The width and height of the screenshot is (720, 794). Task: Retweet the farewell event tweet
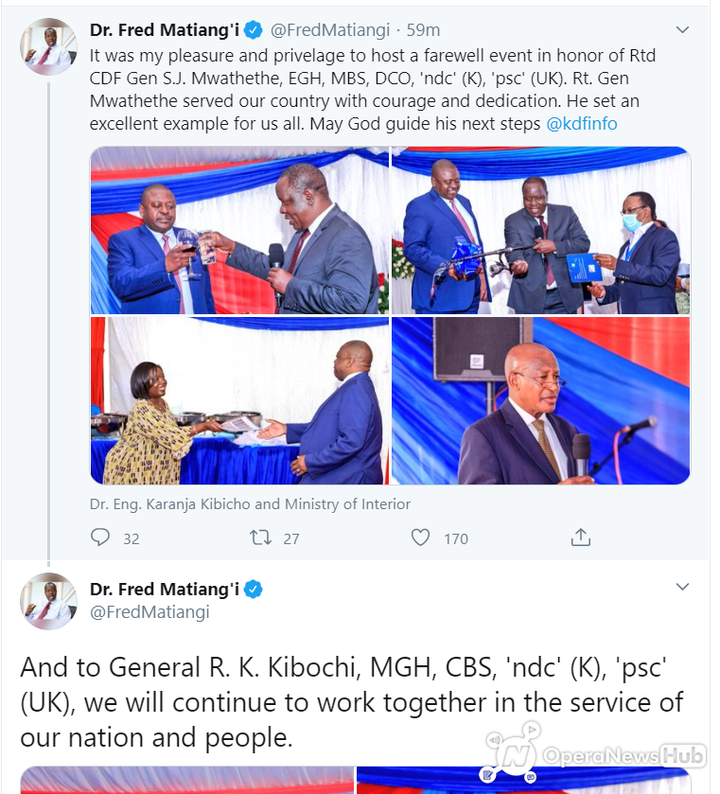(261, 537)
